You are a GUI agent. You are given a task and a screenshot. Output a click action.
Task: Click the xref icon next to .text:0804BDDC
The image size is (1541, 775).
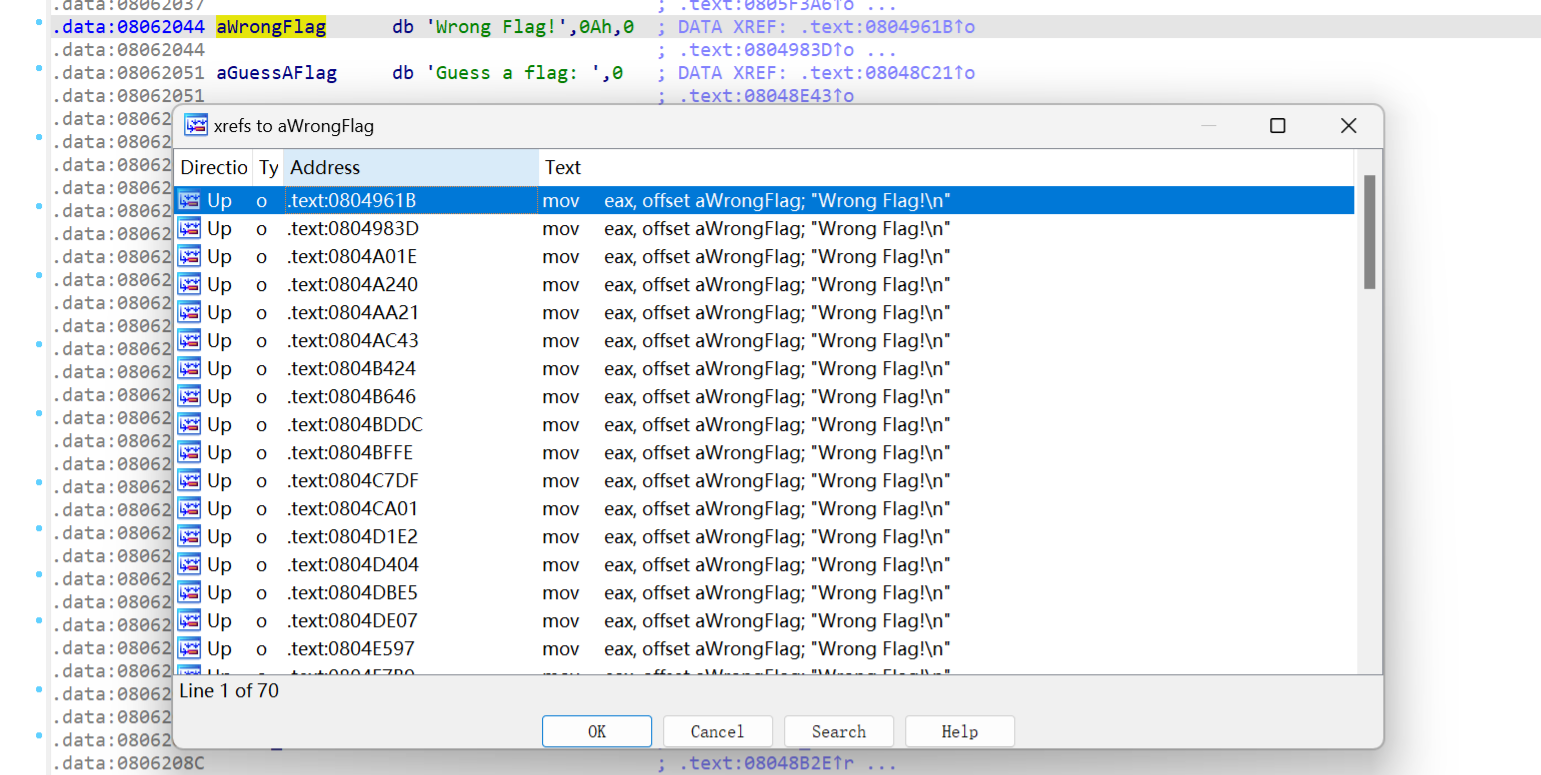coord(189,425)
